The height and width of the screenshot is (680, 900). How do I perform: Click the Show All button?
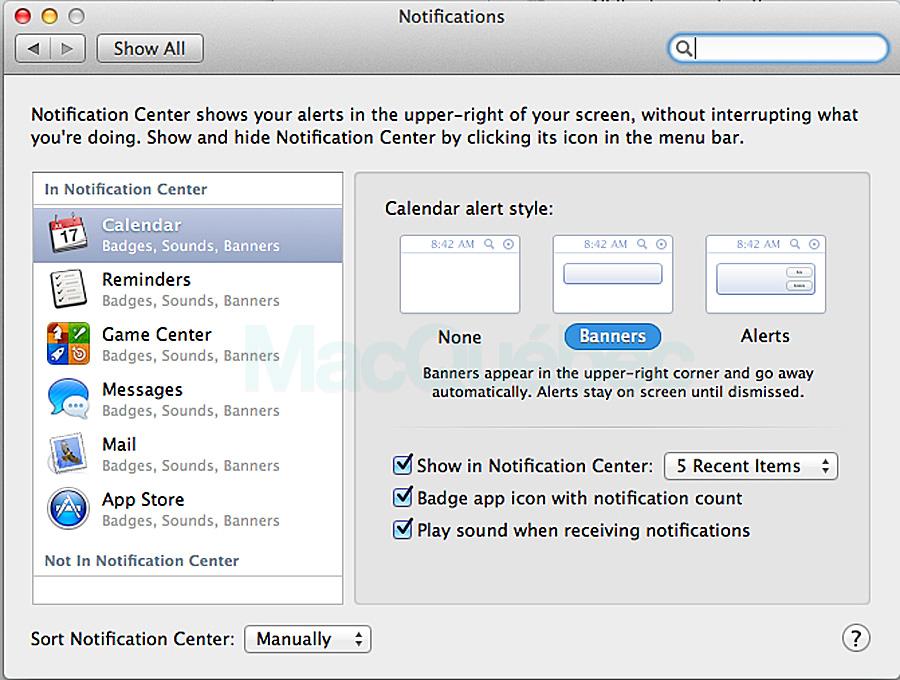click(149, 48)
